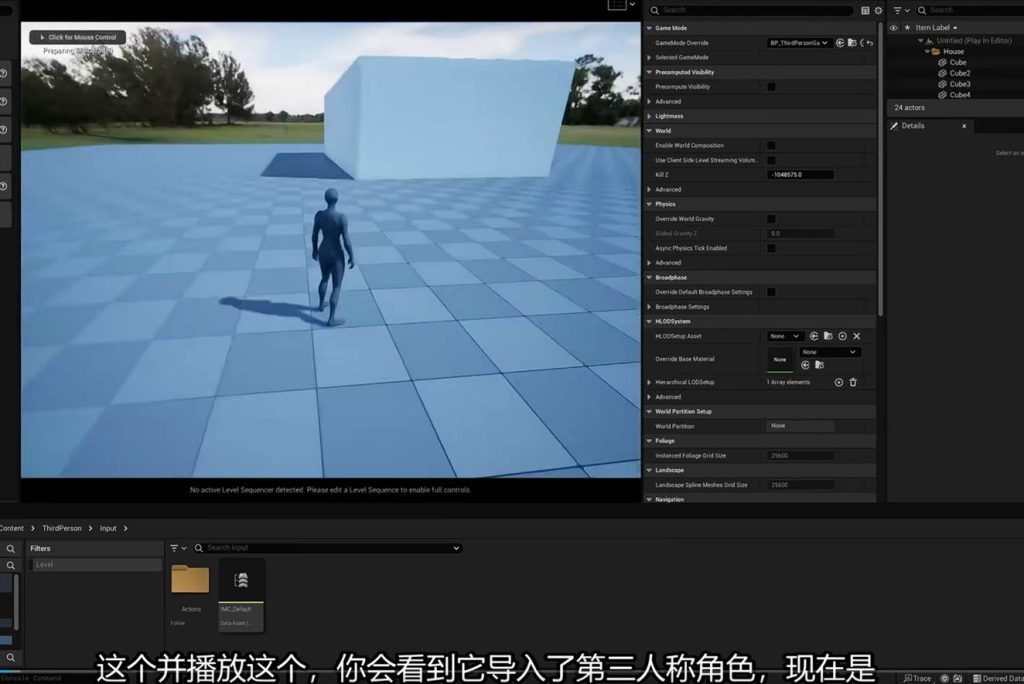The height and width of the screenshot is (684, 1024).
Task: Open the World Settings gear options
Action: [878, 10]
